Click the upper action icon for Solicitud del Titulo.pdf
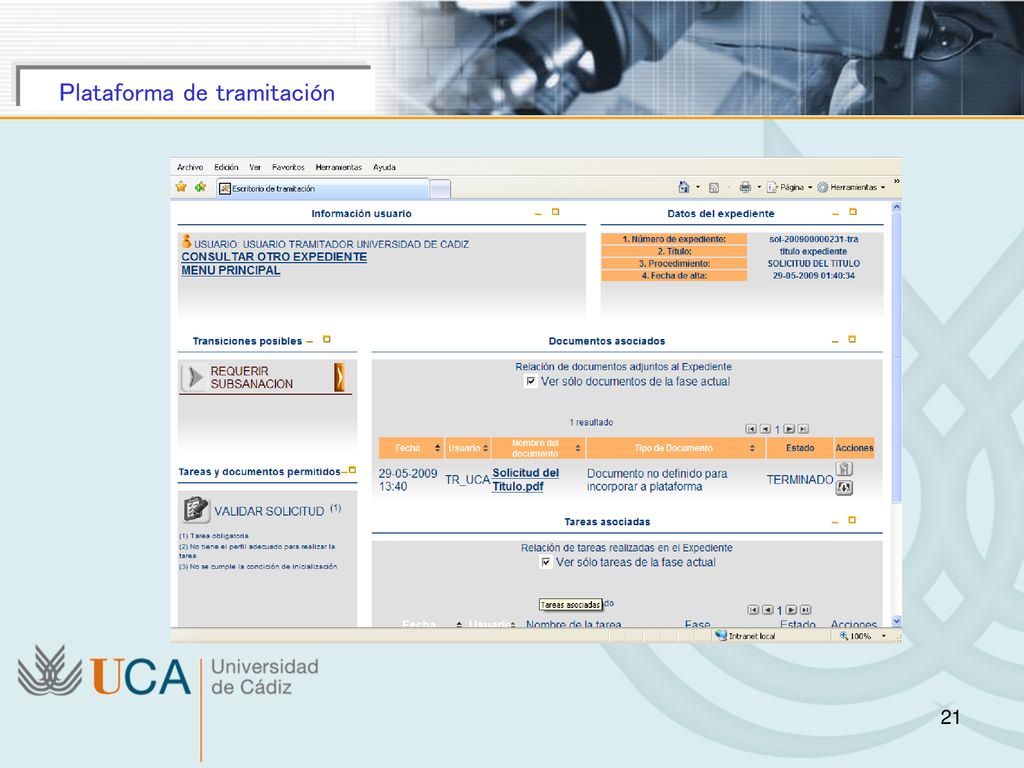Image resolution: width=1024 pixels, height=768 pixels. click(x=844, y=468)
